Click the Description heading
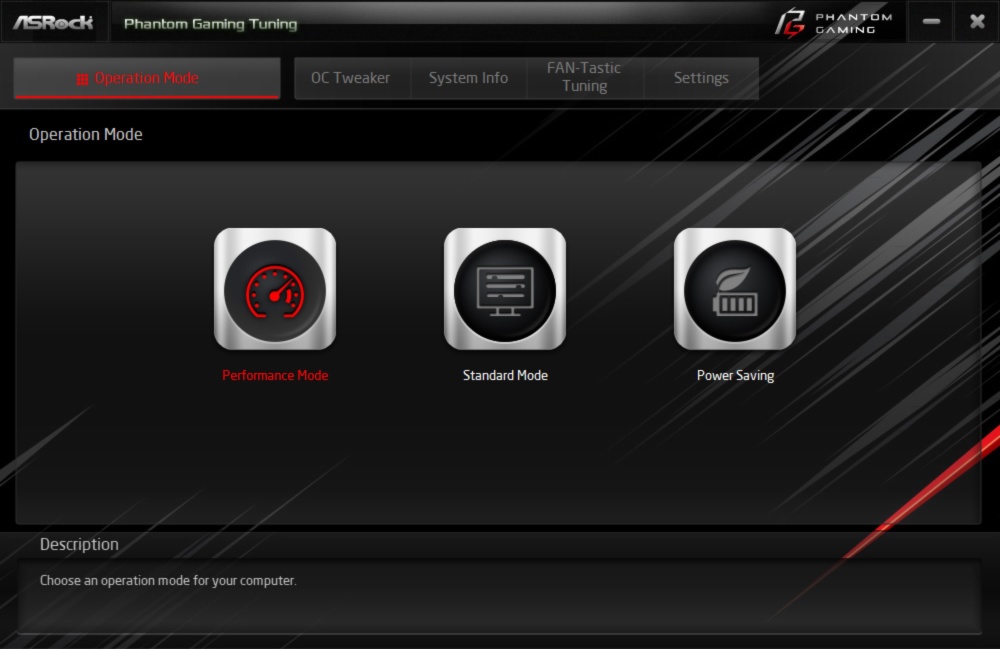The image size is (1000, 649). pos(79,544)
